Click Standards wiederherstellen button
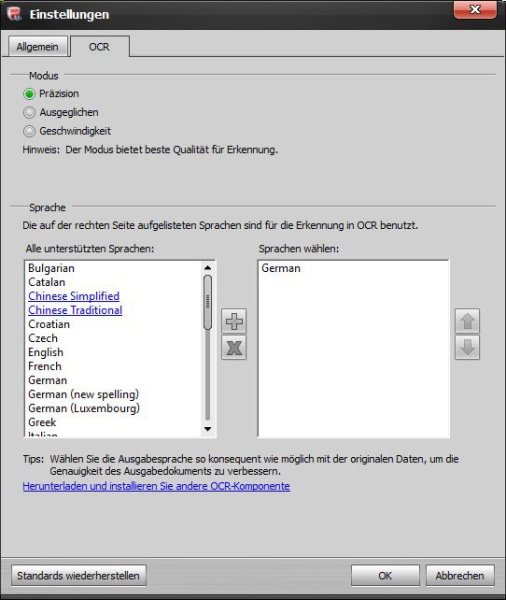This screenshot has height=600, width=506. 78,576
